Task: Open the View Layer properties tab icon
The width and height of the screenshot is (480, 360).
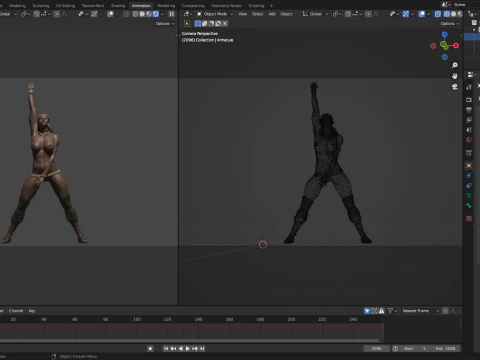Action: tap(469, 120)
